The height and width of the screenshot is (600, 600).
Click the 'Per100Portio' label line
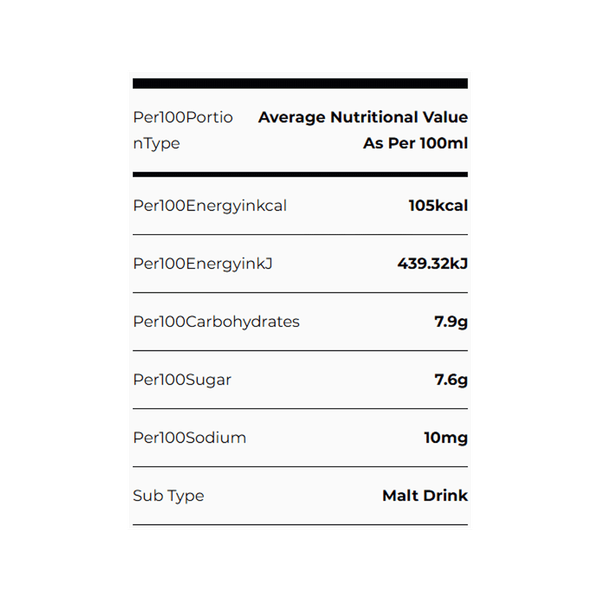pos(183,117)
